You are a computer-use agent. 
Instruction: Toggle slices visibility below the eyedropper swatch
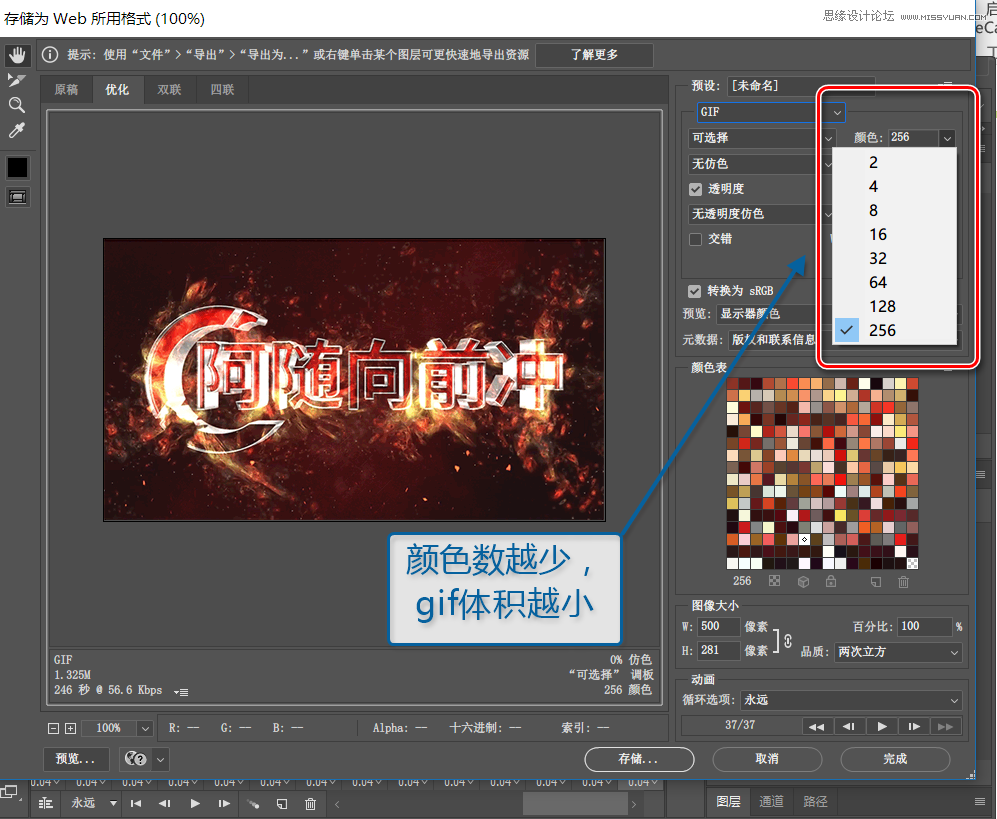point(17,197)
